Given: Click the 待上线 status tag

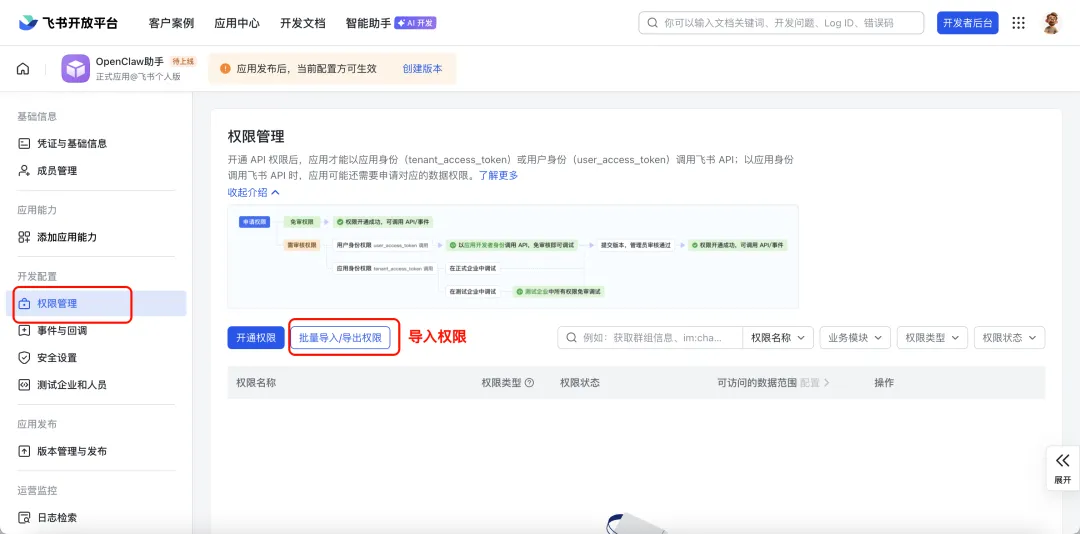Looking at the screenshot, I should (x=184, y=61).
